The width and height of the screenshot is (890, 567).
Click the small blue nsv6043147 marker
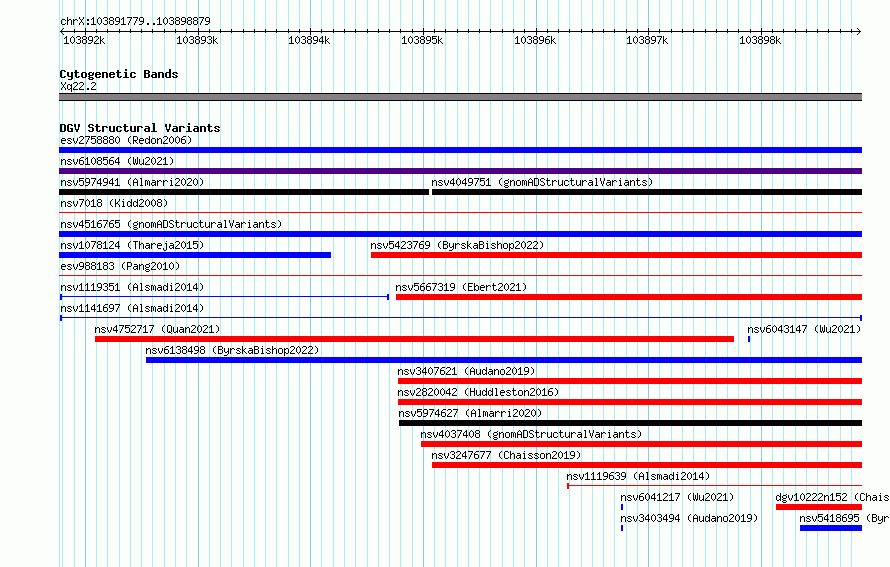(x=749, y=339)
